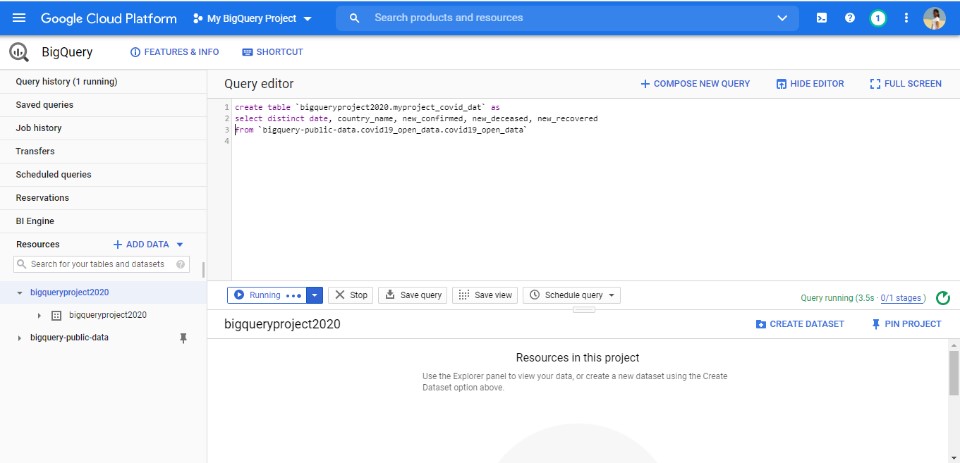Click the search help icon in resources box
Image resolution: width=960 pixels, height=463 pixels.
coord(181,265)
